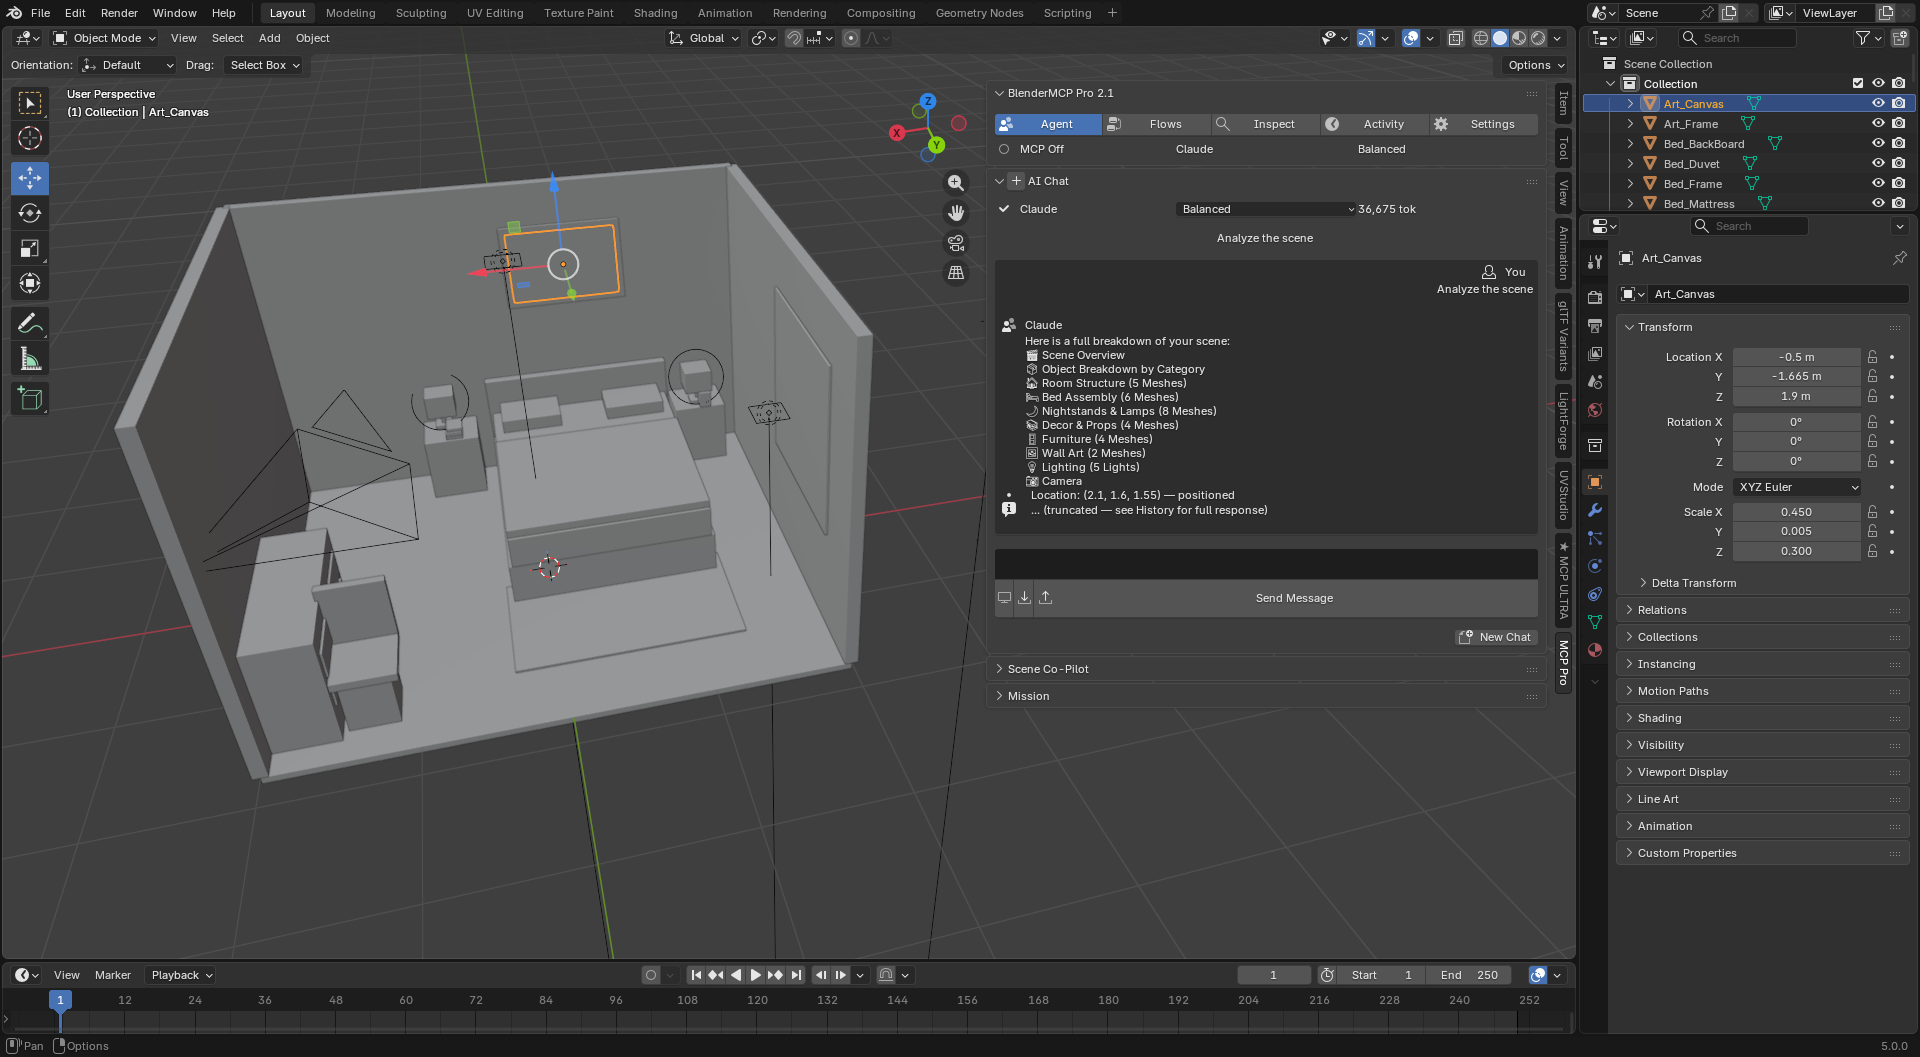Click the Send Message button

coord(1294,598)
